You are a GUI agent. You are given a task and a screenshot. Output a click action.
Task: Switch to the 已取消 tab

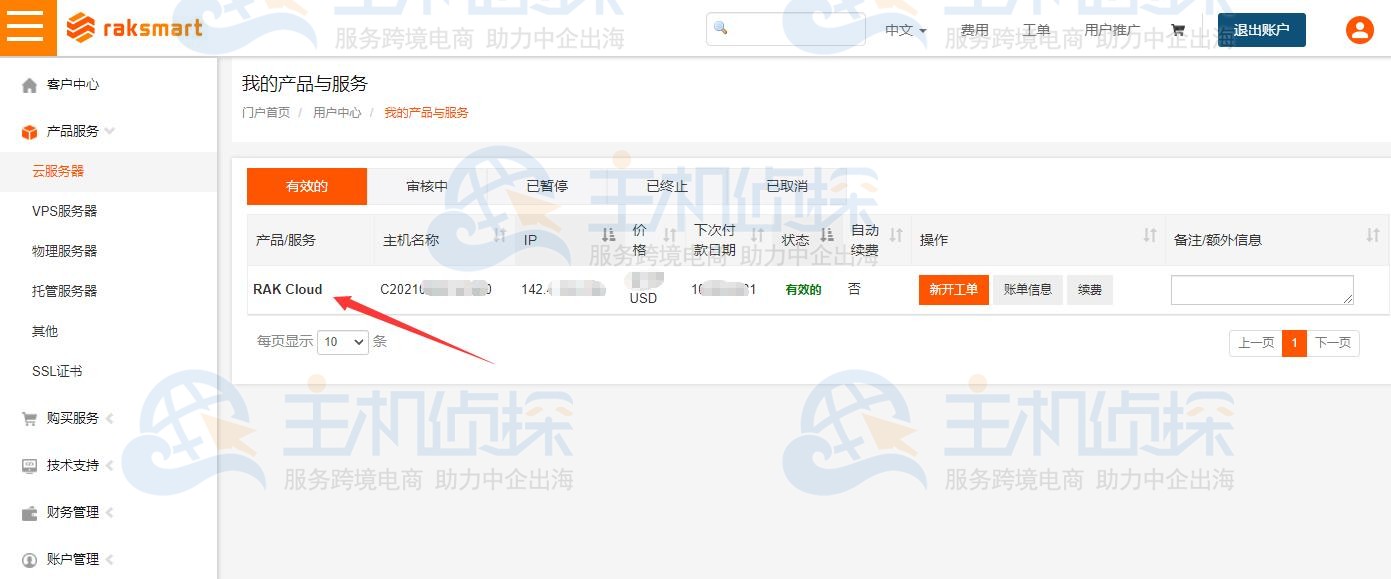[x=785, y=186]
